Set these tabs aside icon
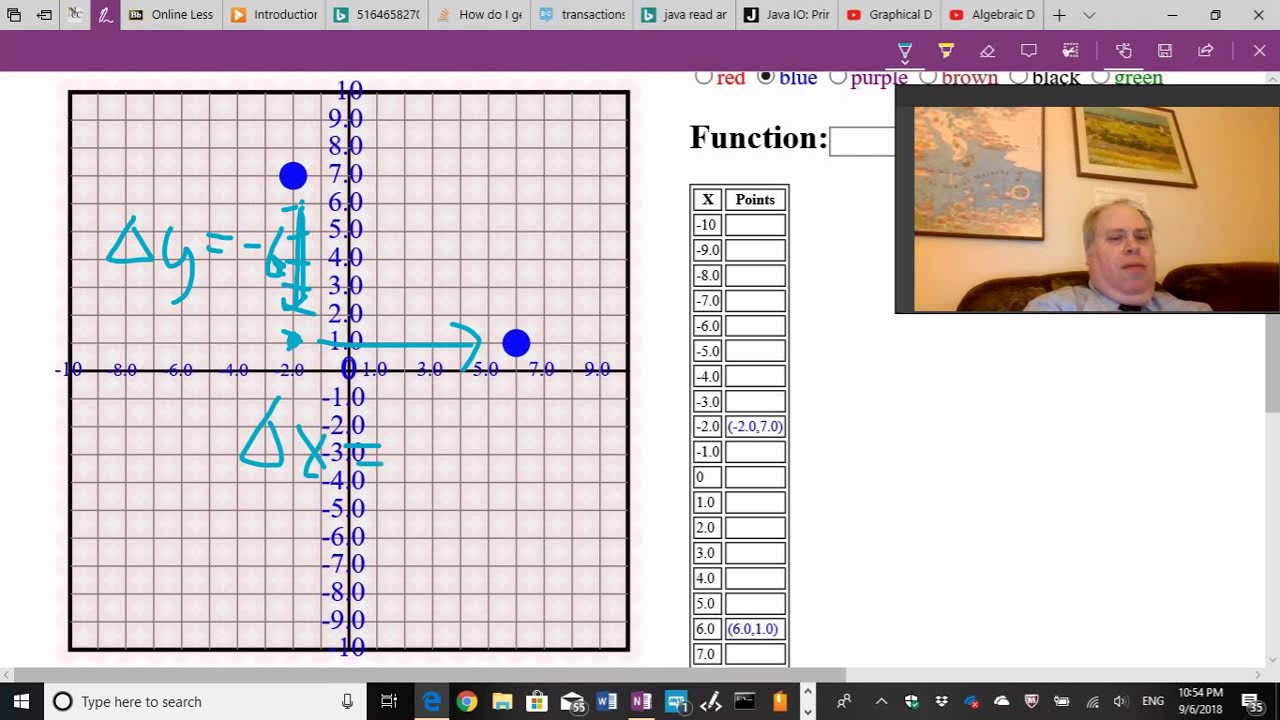1280x720 pixels. [x=45, y=15]
